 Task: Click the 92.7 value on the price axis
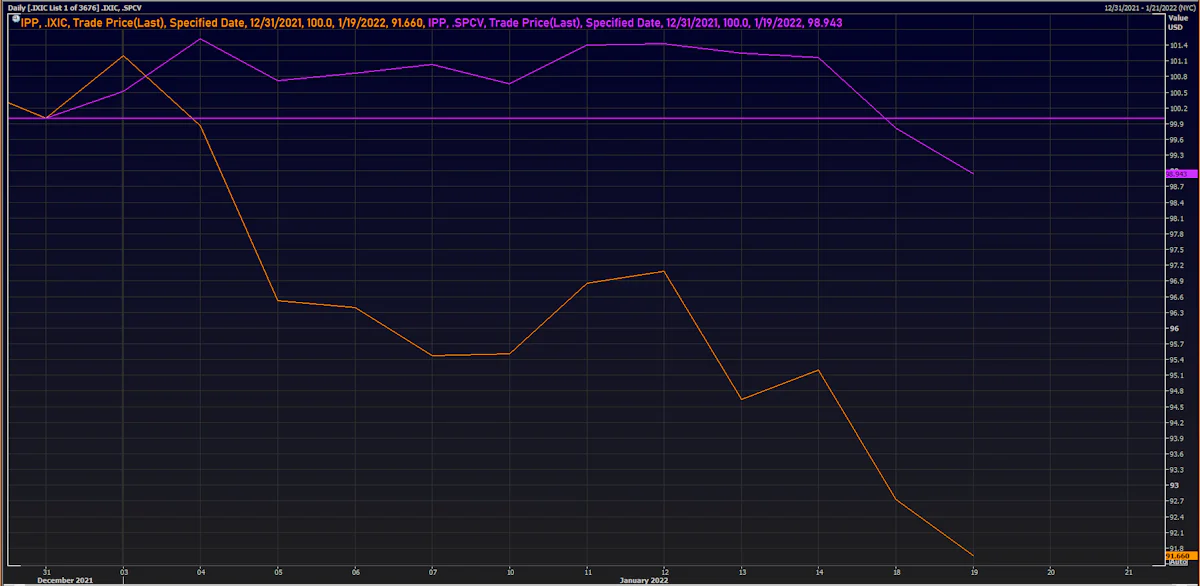(1176, 500)
